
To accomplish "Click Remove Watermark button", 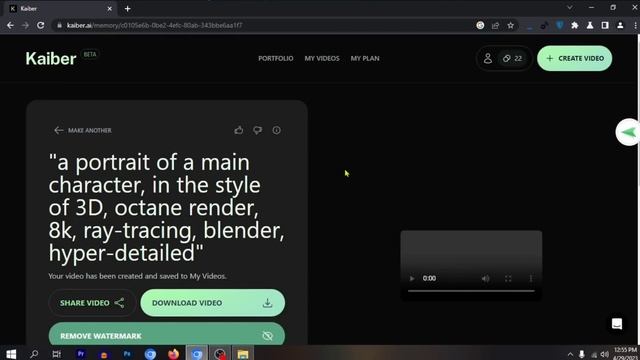I will (x=167, y=334).
